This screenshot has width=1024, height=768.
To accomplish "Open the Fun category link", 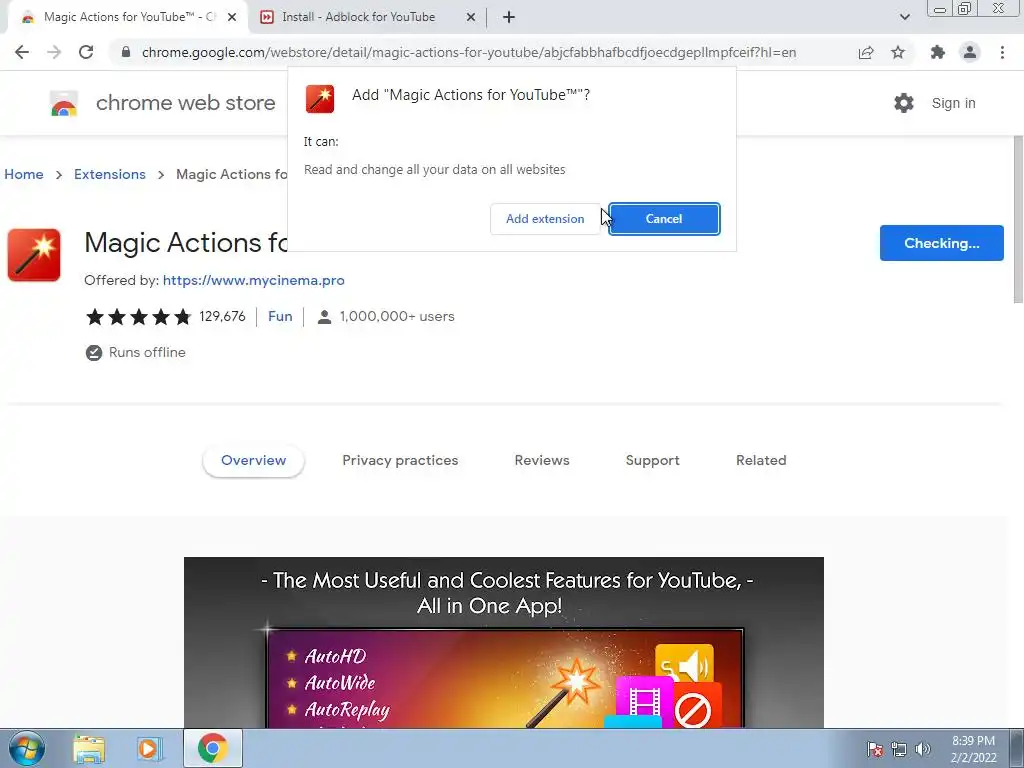I will click(x=280, y=316).
